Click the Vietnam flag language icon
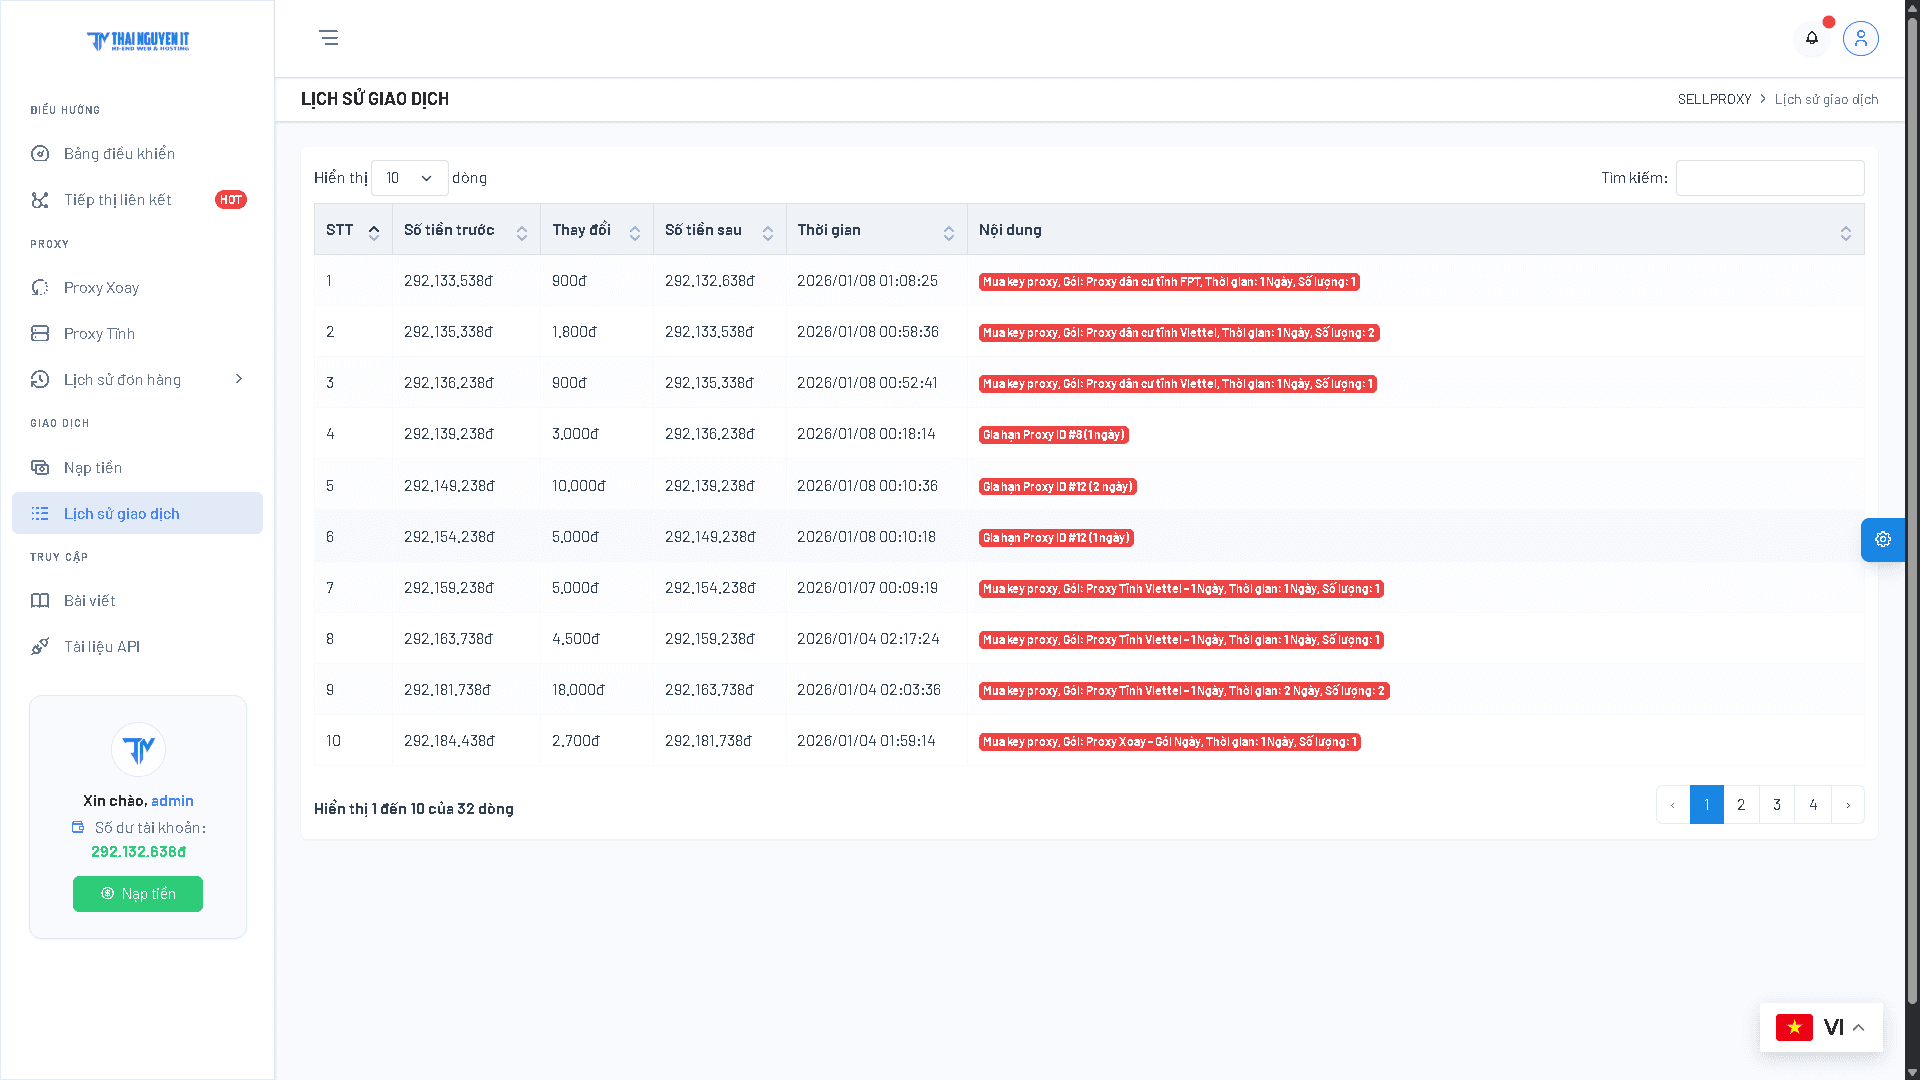This screenshot has height=1080, width=1920. pyautogui.click(x=1794, y=1027)
